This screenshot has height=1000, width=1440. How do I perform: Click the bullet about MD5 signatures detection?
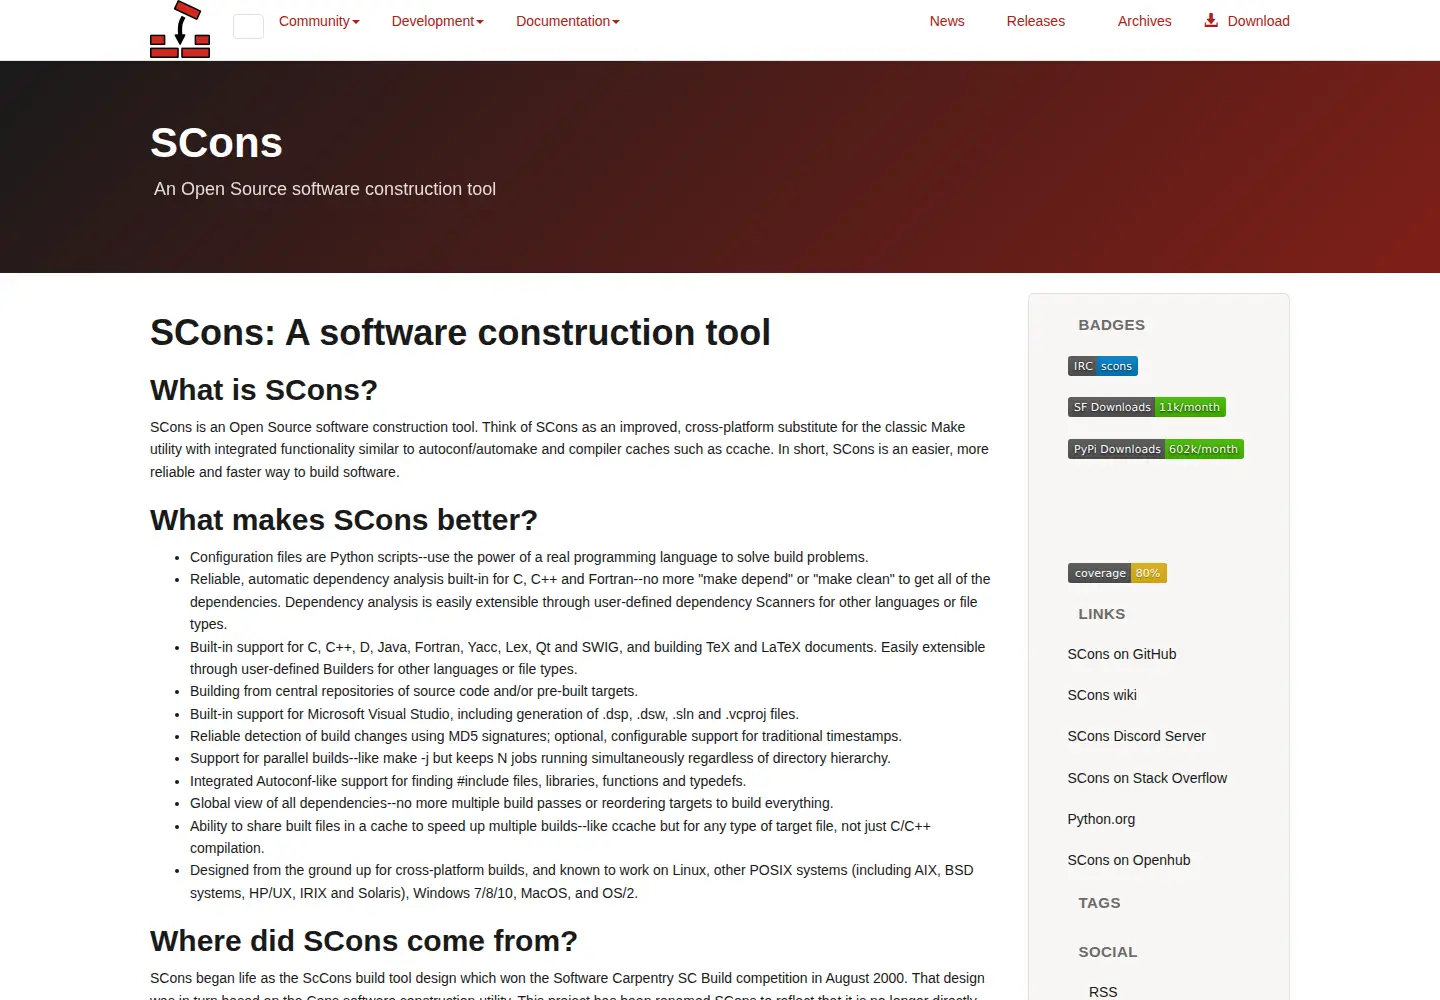point(546,736)
